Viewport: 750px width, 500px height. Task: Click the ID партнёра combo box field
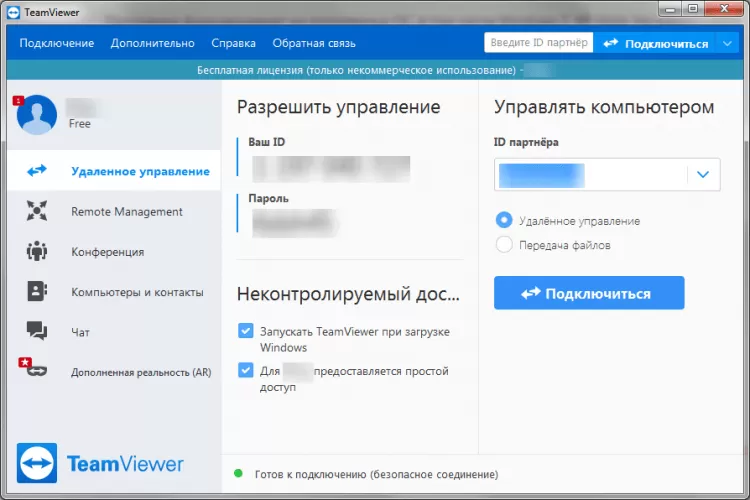tap(607, 175)
